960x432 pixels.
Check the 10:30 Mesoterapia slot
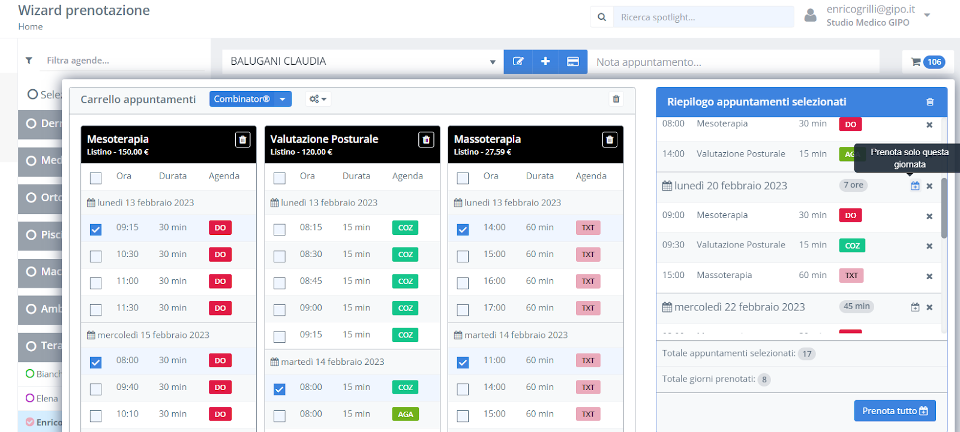click(x=96, y=256)
